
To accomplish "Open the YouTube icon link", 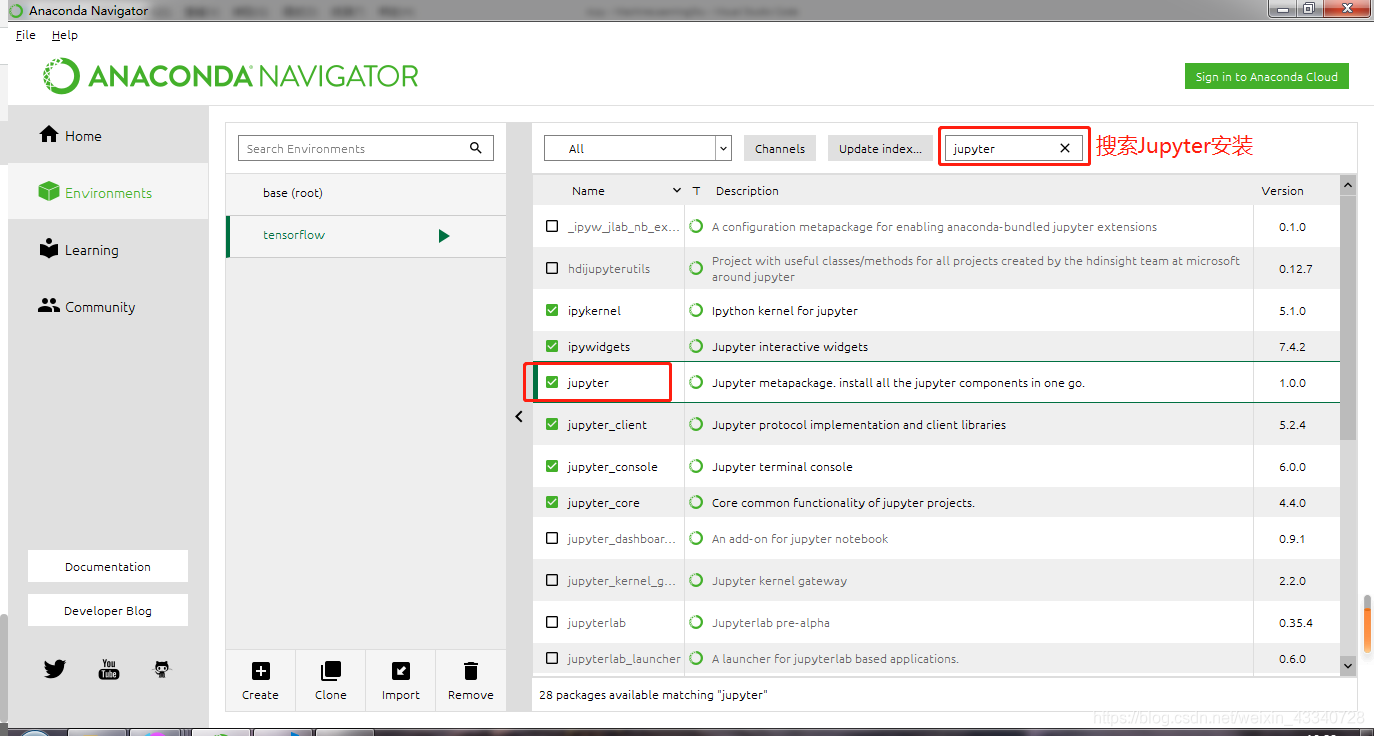I will point(109,669).
